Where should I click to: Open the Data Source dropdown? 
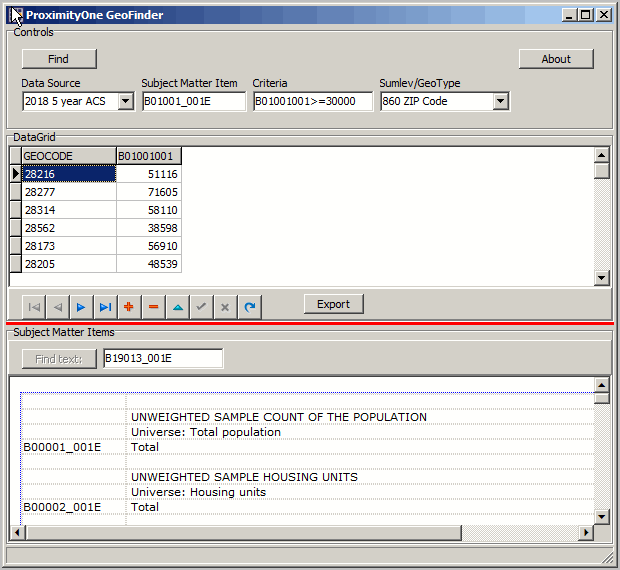point(125,101)
